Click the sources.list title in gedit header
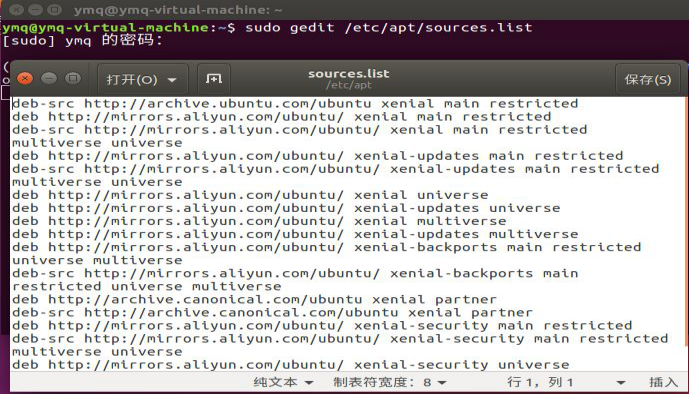689x394 pixels. (x=349, y=74)
